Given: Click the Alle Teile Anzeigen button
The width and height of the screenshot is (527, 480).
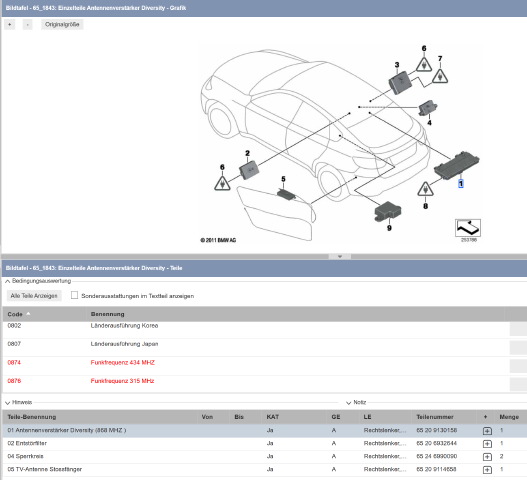Looking at the screenshot, I should (x=34, y=296).
